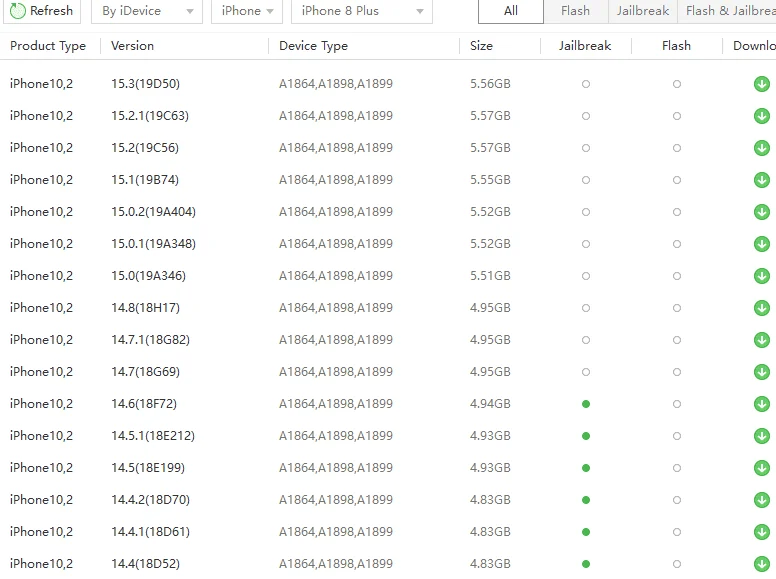Click device type in the 14.4.2(18D70) row
The width and height of the screenshot is (776, 579).
click(x=336, y=500)
